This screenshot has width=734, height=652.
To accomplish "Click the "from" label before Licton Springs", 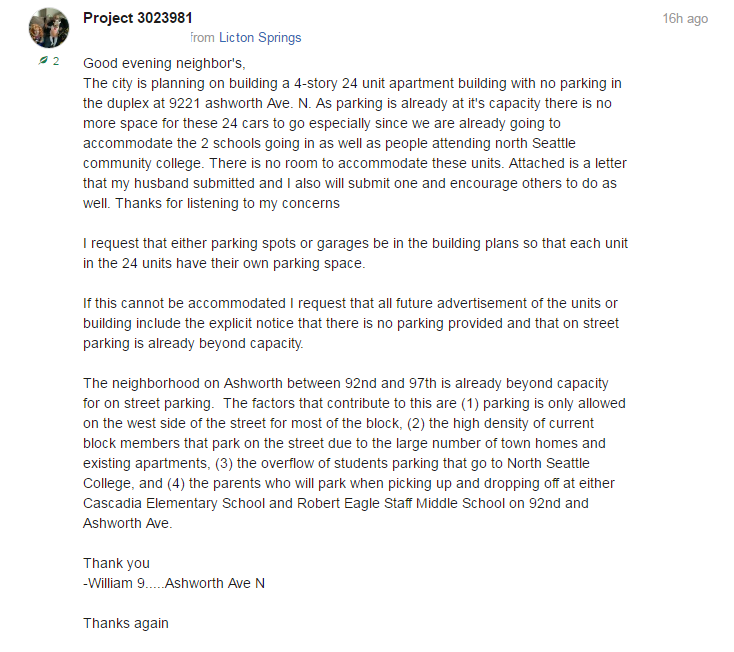I will (202, 38).
